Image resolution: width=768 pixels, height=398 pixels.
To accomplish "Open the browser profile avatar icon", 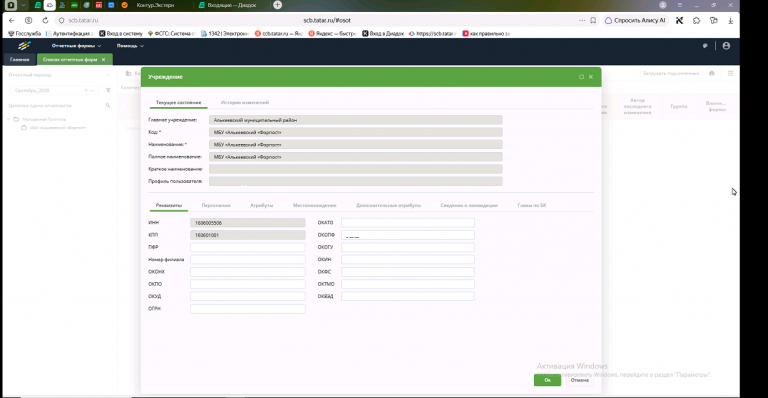I will point(663,5).
